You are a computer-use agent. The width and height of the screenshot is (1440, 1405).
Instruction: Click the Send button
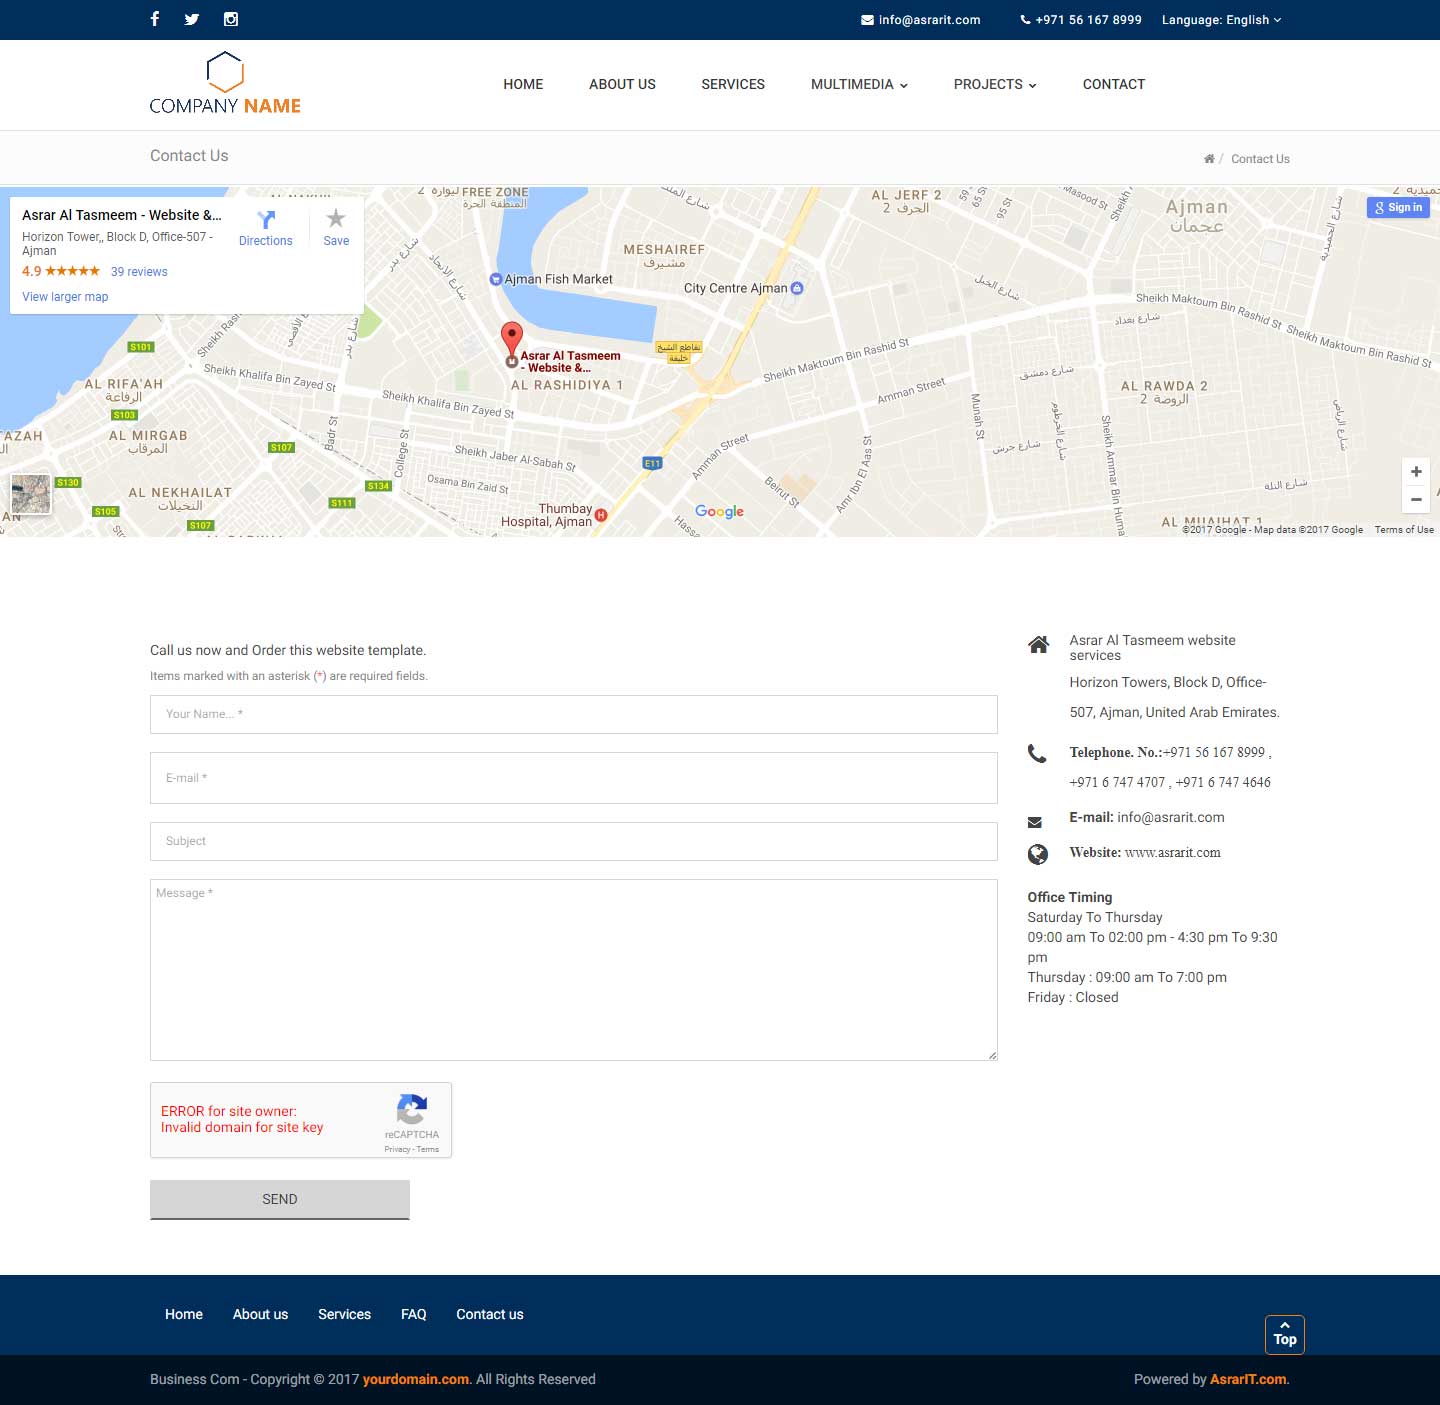click(x=280, y=1199)
